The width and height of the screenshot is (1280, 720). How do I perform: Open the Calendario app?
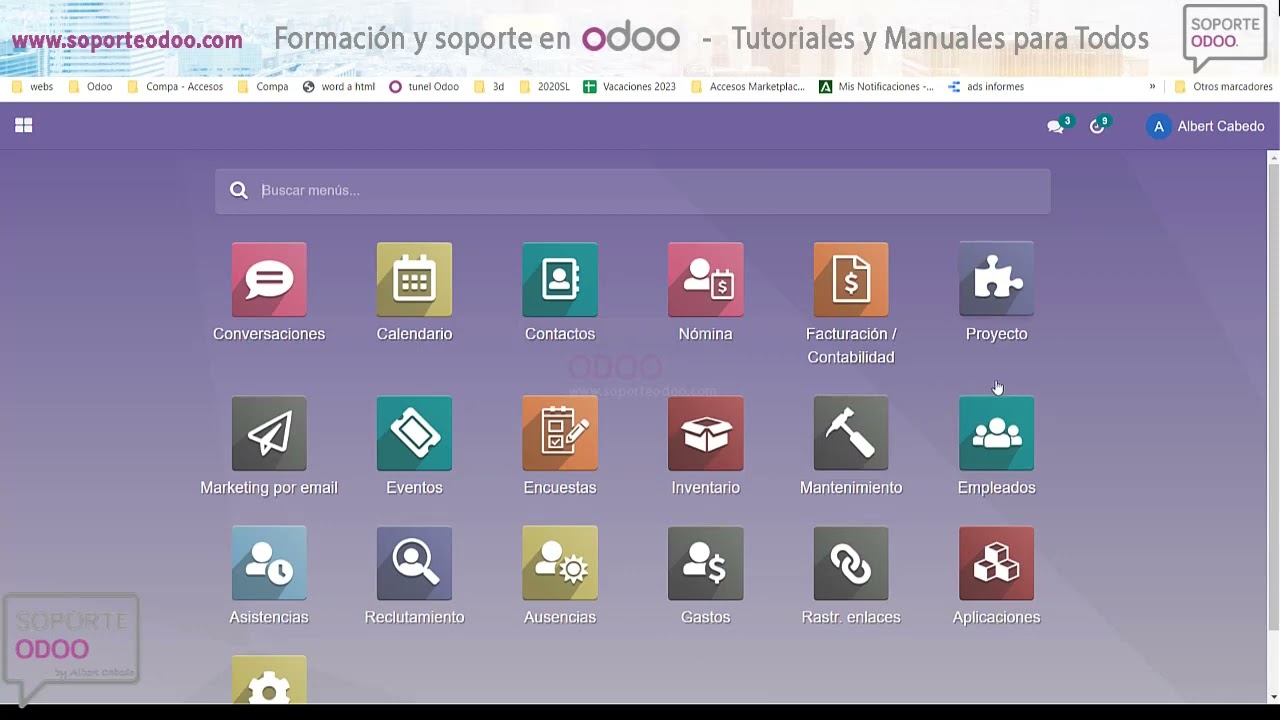click(414, 280)
